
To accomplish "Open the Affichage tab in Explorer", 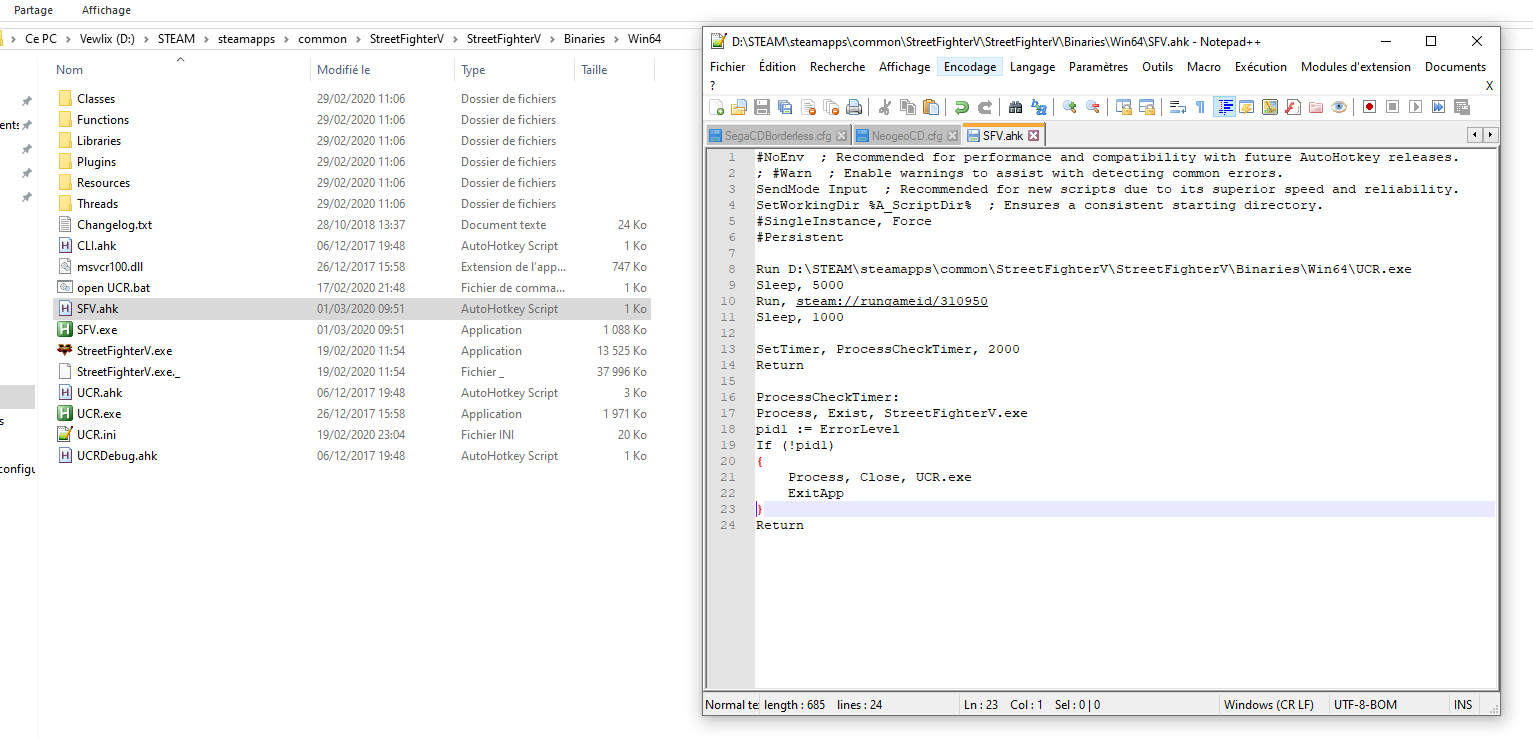I will (106, 10).
